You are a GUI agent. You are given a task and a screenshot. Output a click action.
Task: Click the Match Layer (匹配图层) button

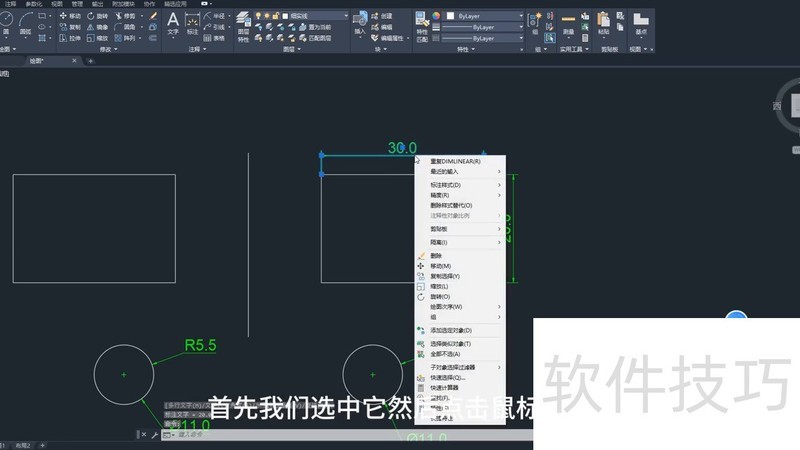(316, 38)
